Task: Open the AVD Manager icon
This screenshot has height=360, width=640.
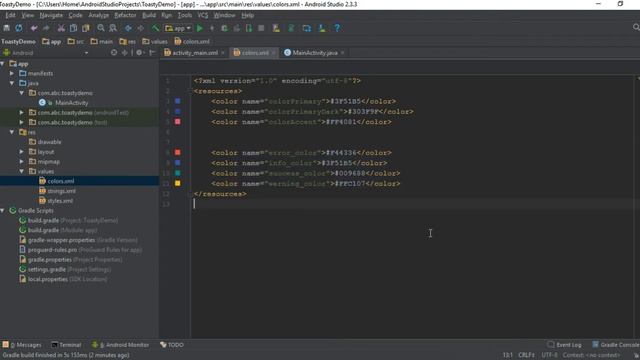Action: [276, 28]
